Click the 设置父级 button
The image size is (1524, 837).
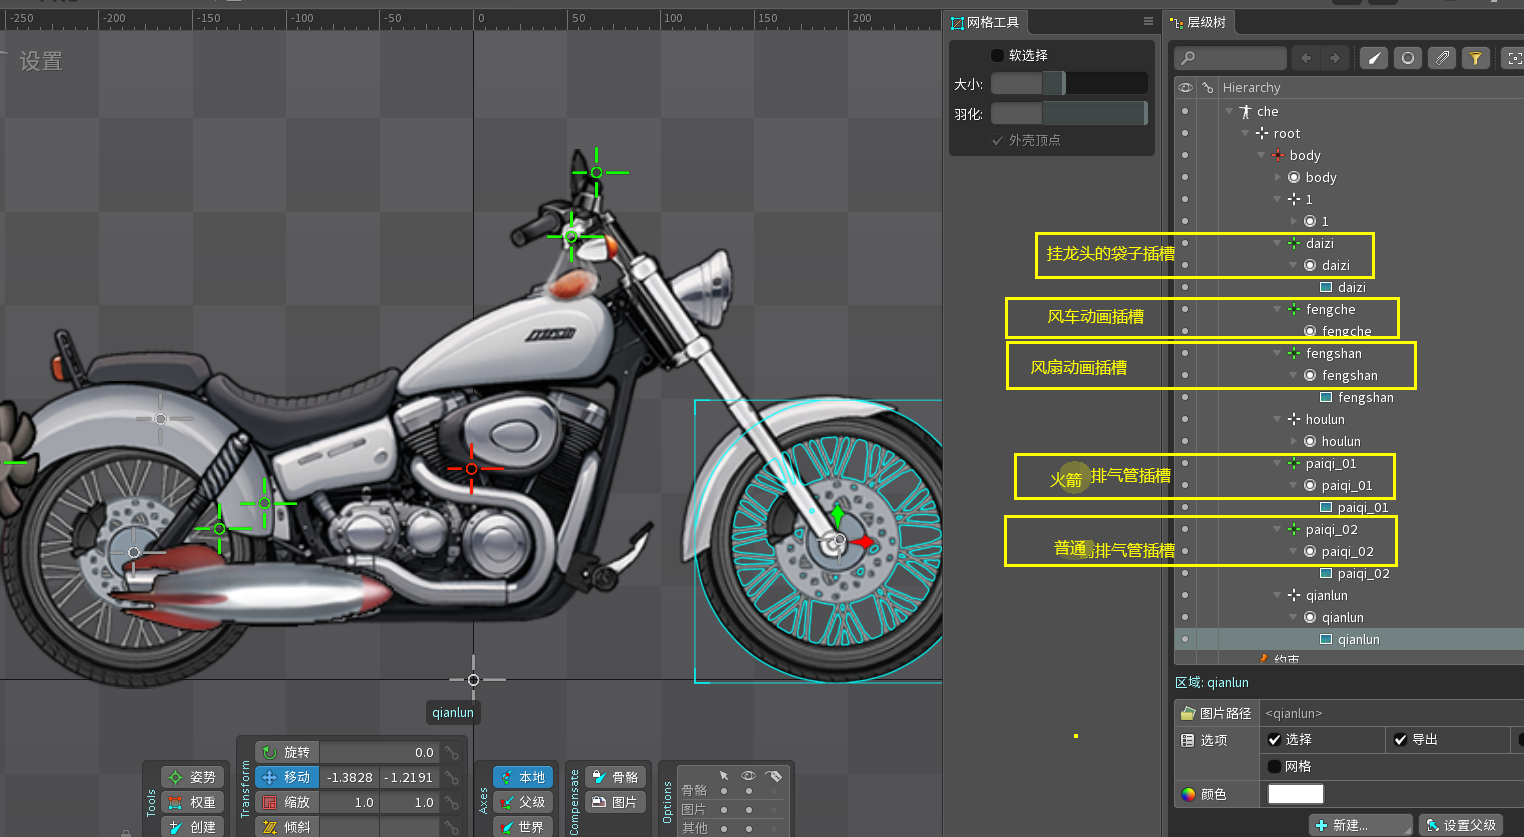1460,825
